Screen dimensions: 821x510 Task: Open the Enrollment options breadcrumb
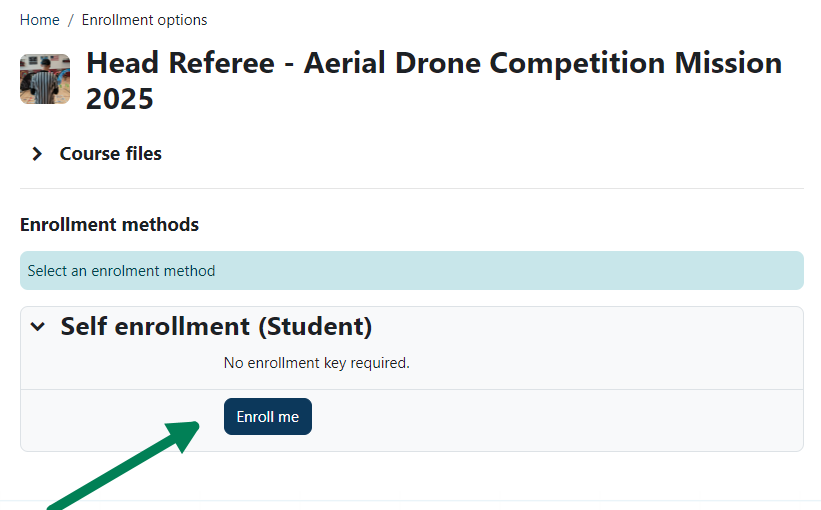tap(144, 20)
